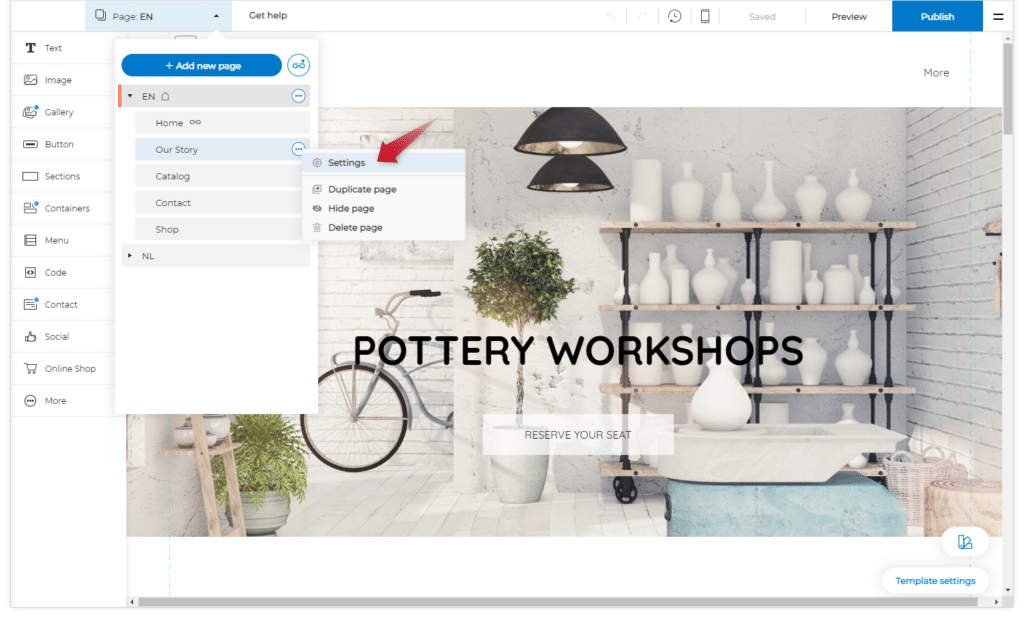Screen dimensions: 1024x618
Task: Switch to mobile view icon
Action: [x=705, y=16]
